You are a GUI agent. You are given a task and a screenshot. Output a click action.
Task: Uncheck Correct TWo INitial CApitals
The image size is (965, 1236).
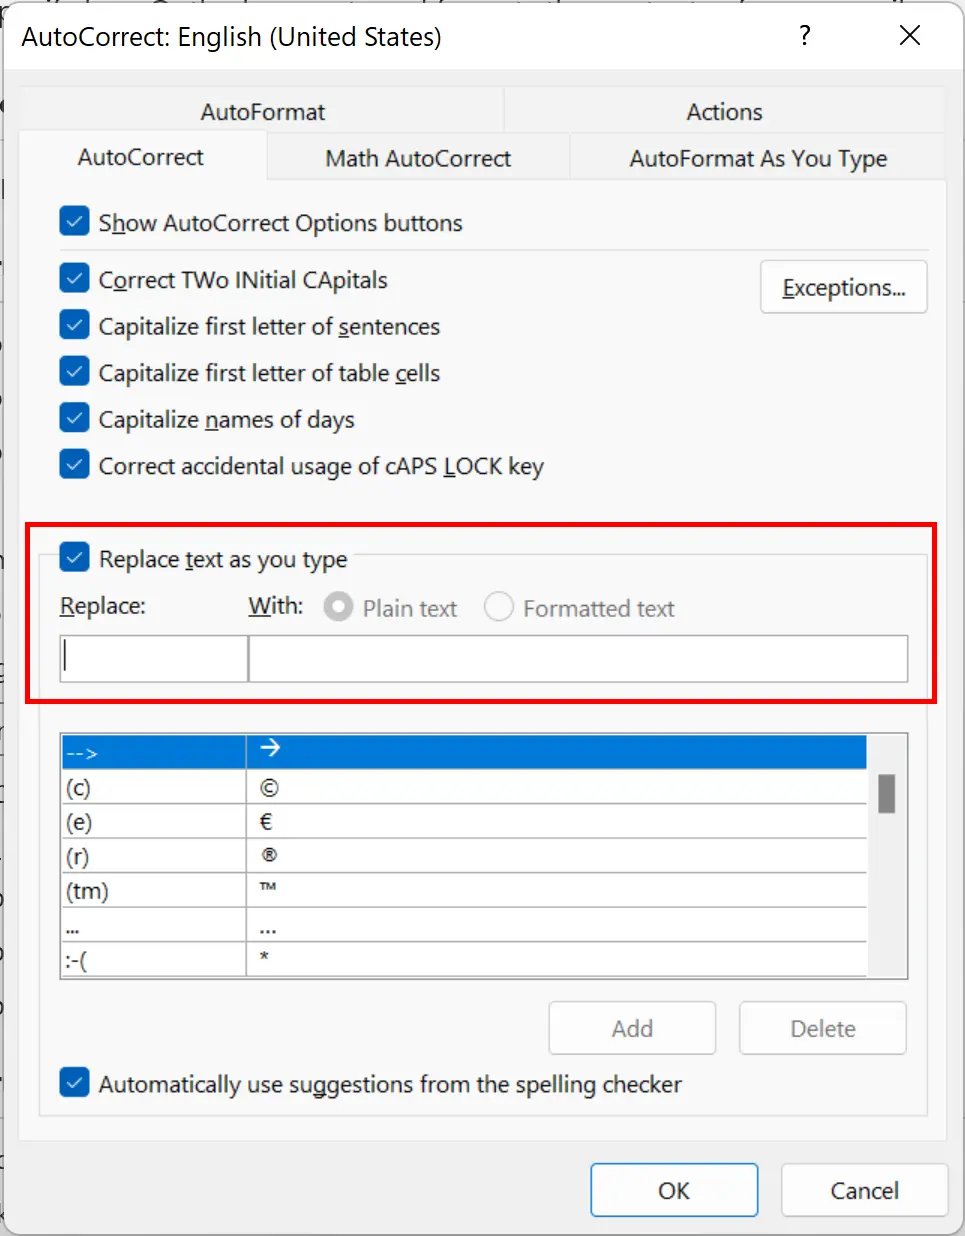point(75,278)
